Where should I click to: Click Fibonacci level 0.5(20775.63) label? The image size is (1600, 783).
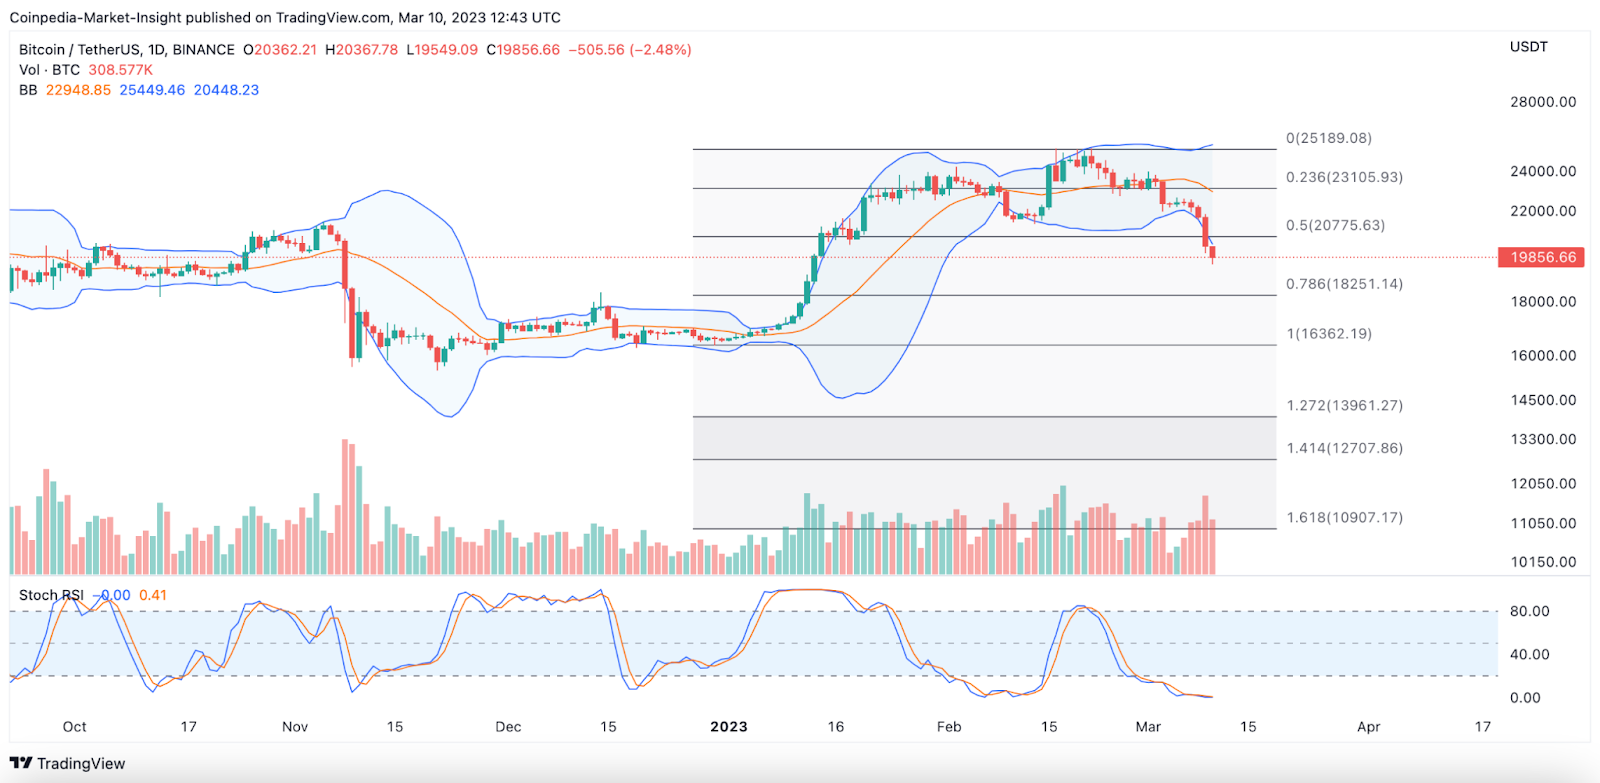point(1335,225)
